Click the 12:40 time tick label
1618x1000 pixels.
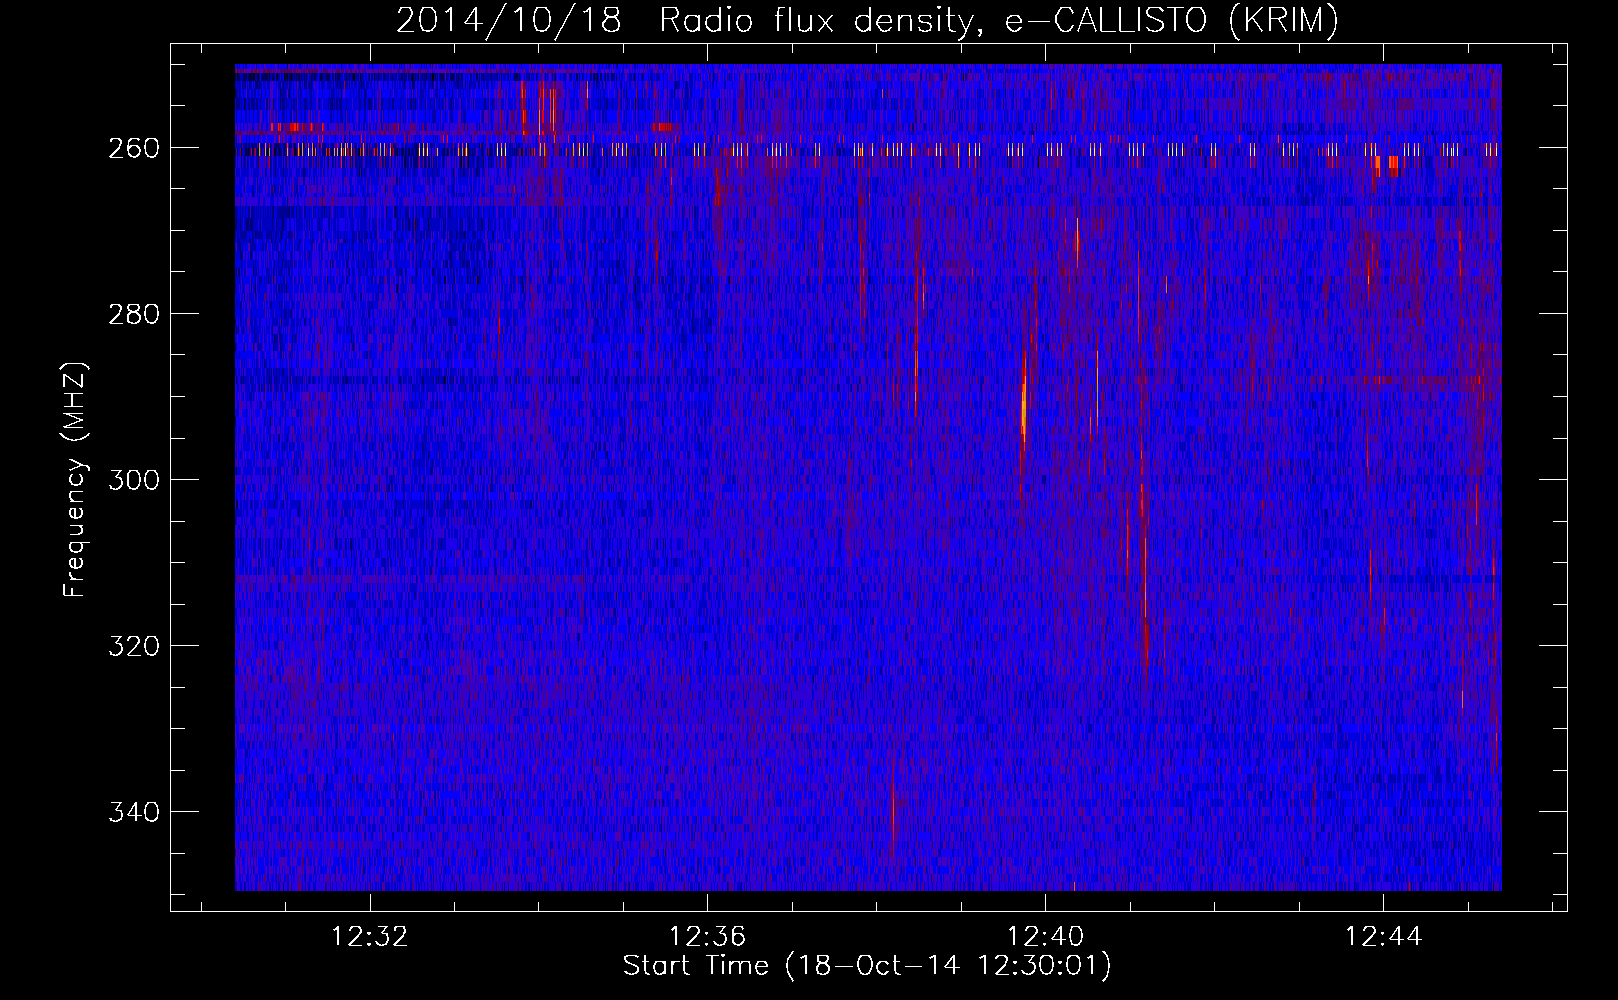[x=1046, y=937]
